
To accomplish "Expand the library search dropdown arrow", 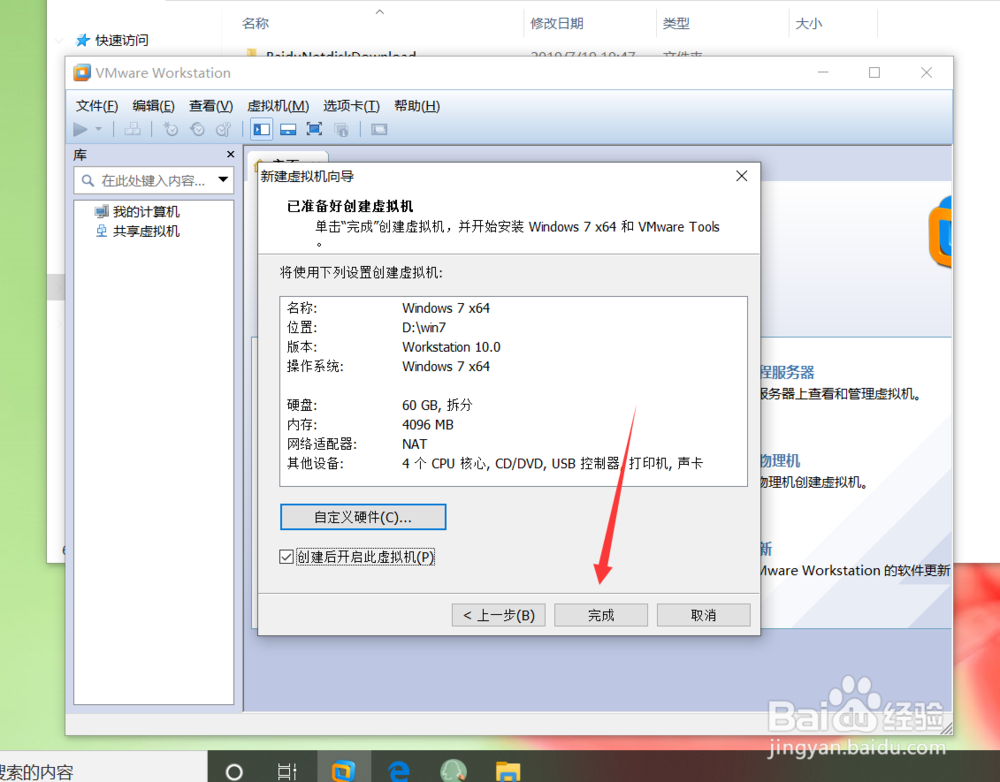I will pos(225,180).
